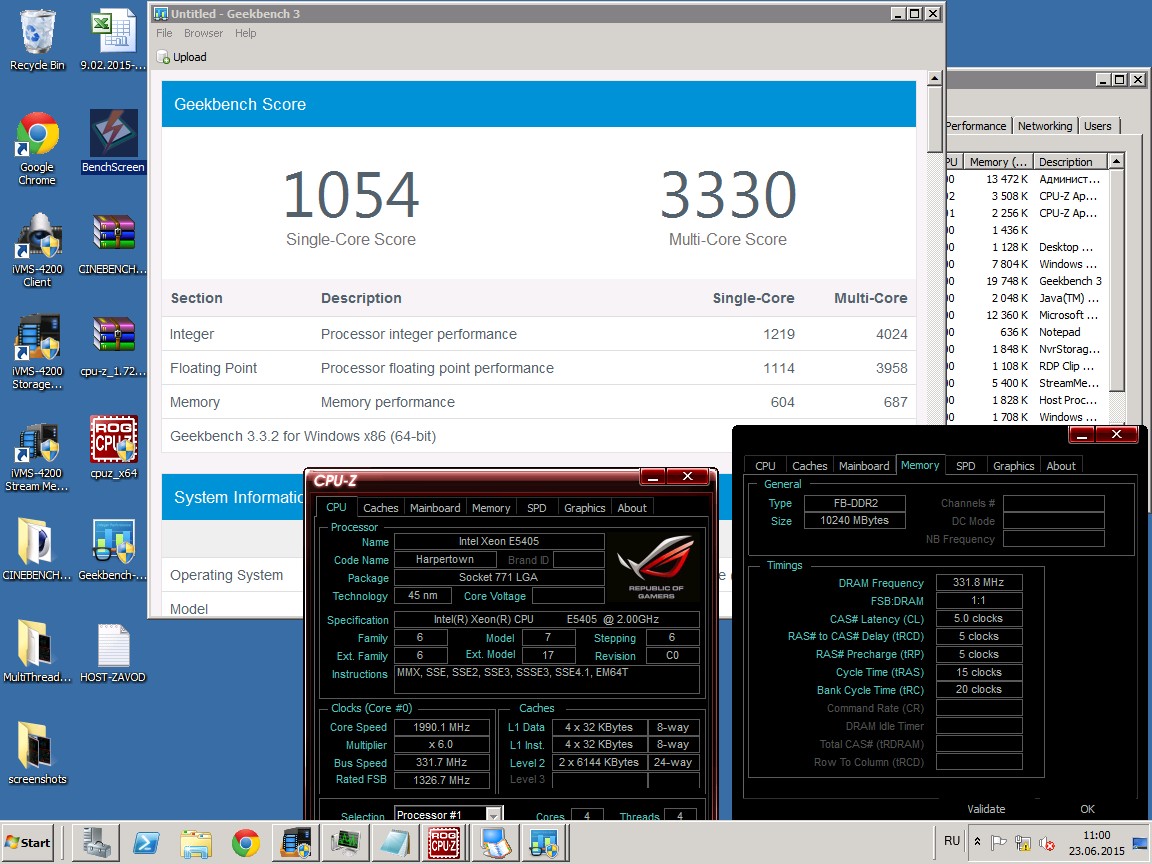Image resolution: width=1152 pixels, height=864 pixels.
Task: Open the File menu in Geekbench
Action: (x=164, y=33)
